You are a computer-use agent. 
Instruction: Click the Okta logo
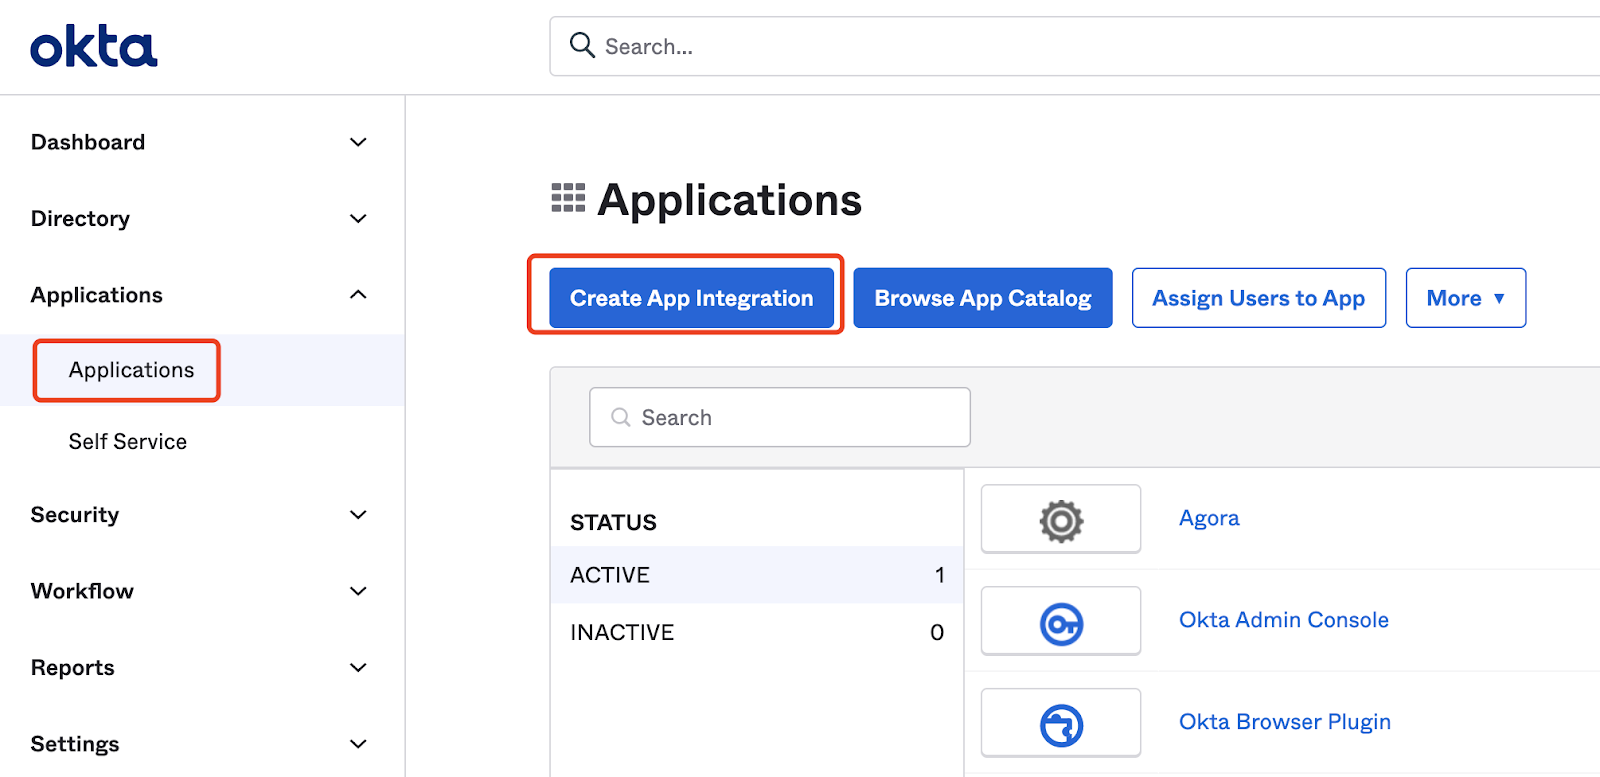(x=94, y=47)
